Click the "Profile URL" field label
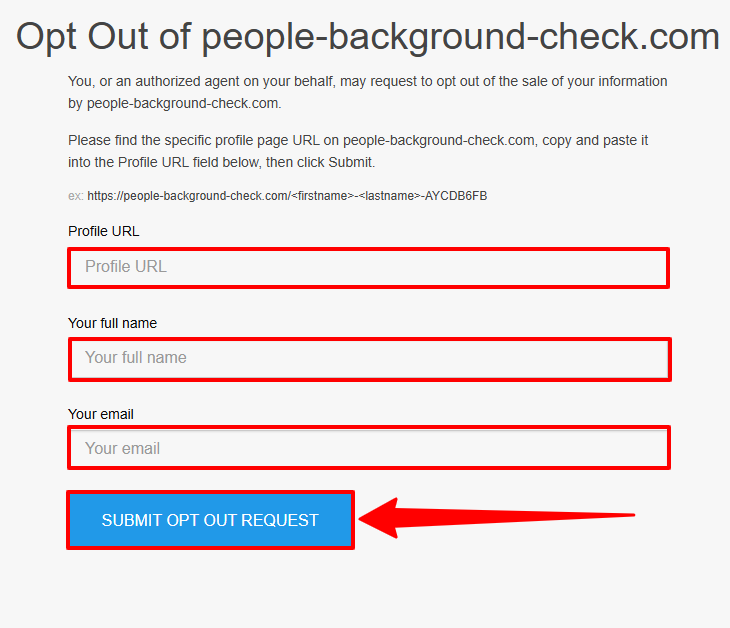This screenshot has width=730, height=628. click(x=103, y=231)
